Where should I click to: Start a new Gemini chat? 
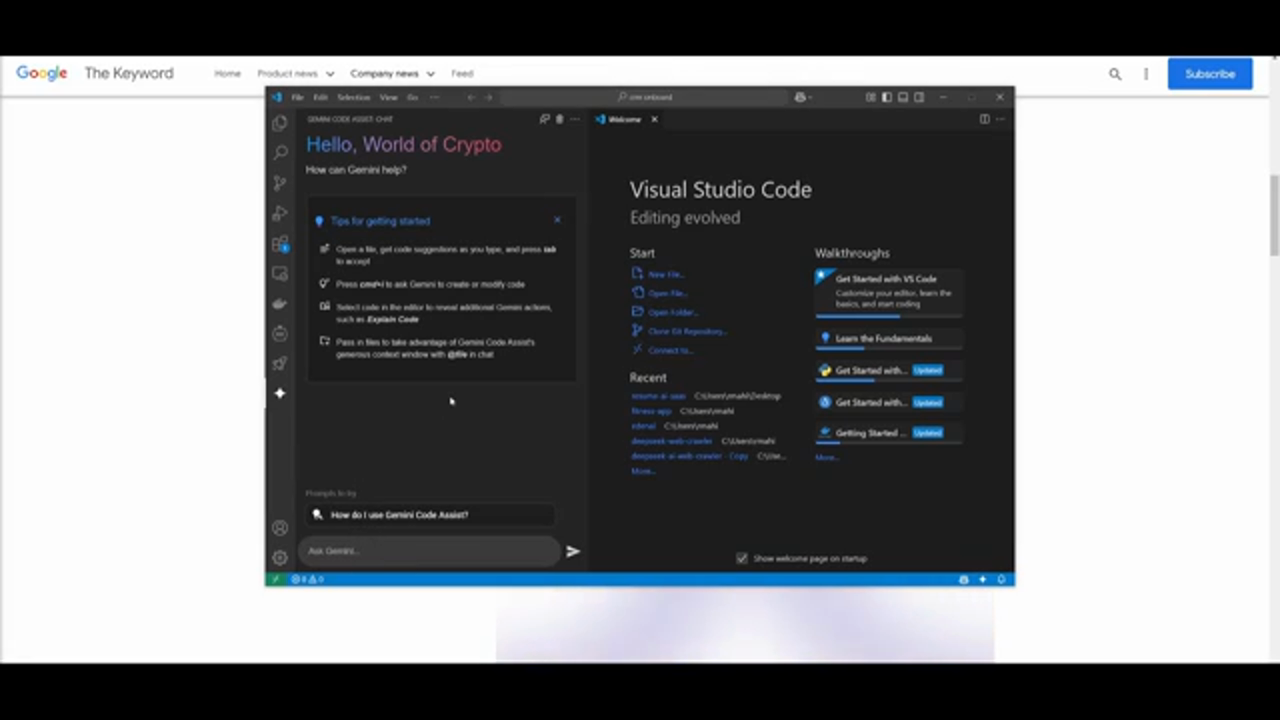(545, 119)
